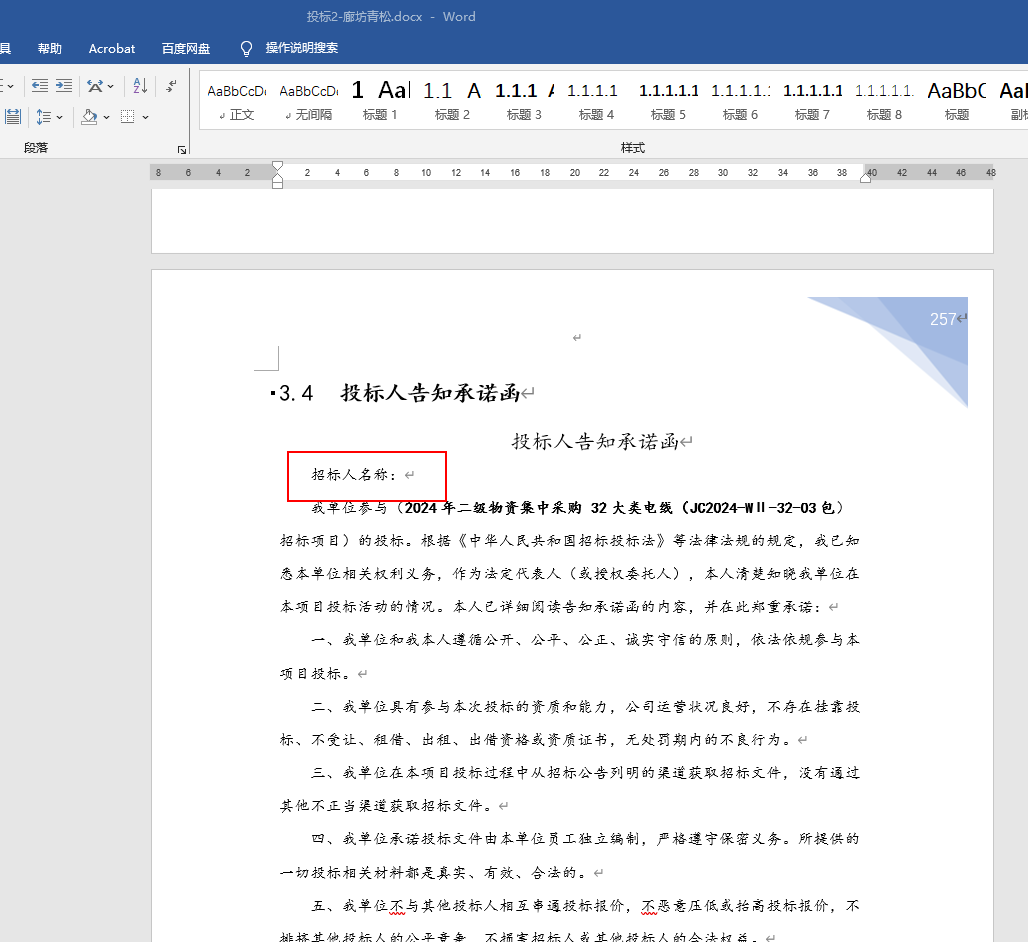Screen dimensions: 1028x942
Task: Apply the 无间隔 style
Action: [x=309, y=101]
